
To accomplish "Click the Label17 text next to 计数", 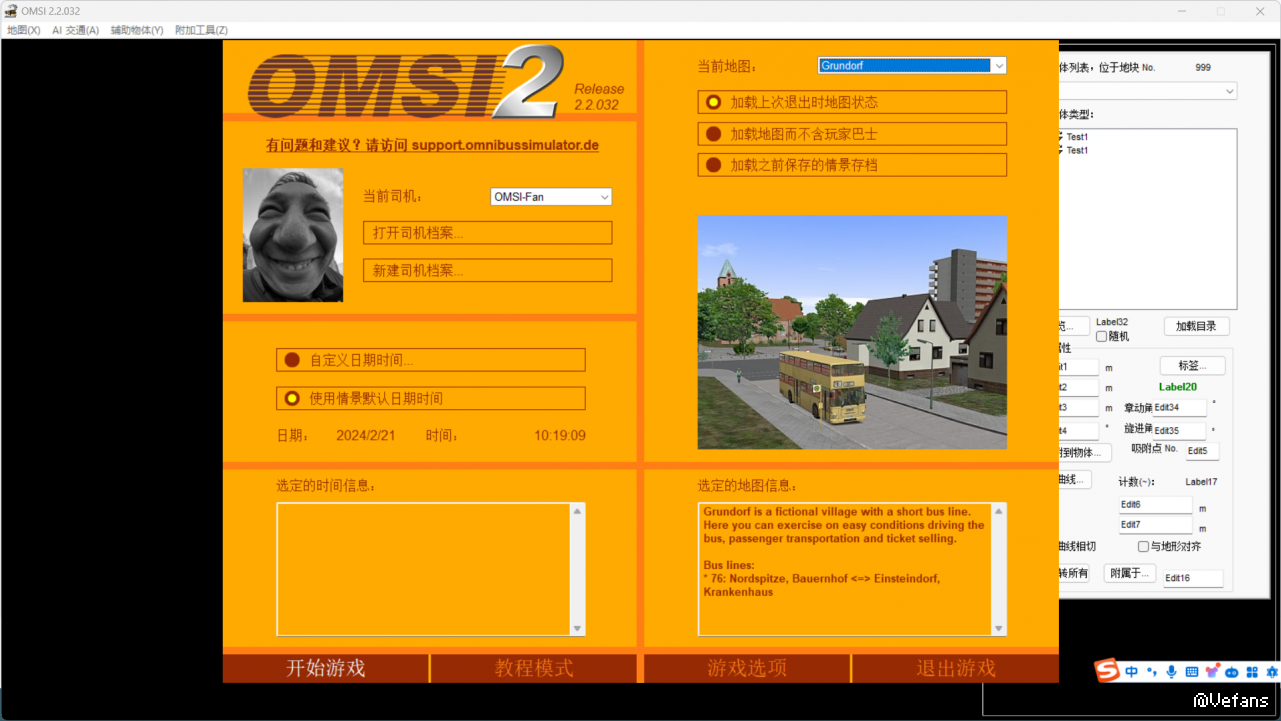I will pyautogui.click(x=1202, y=482).
